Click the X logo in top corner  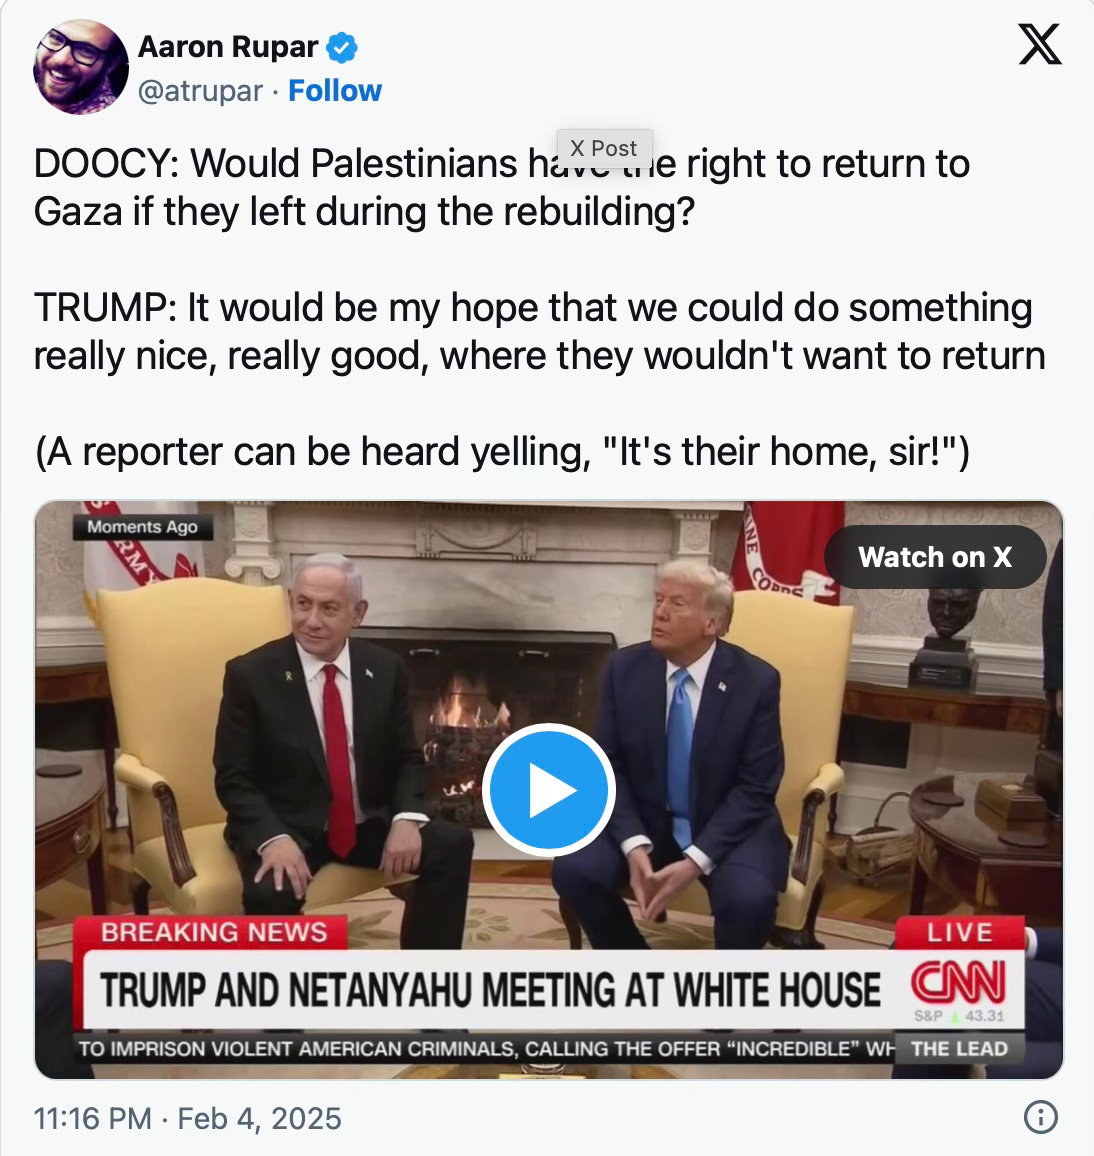pyautogui.click(x=1039, y=43)
